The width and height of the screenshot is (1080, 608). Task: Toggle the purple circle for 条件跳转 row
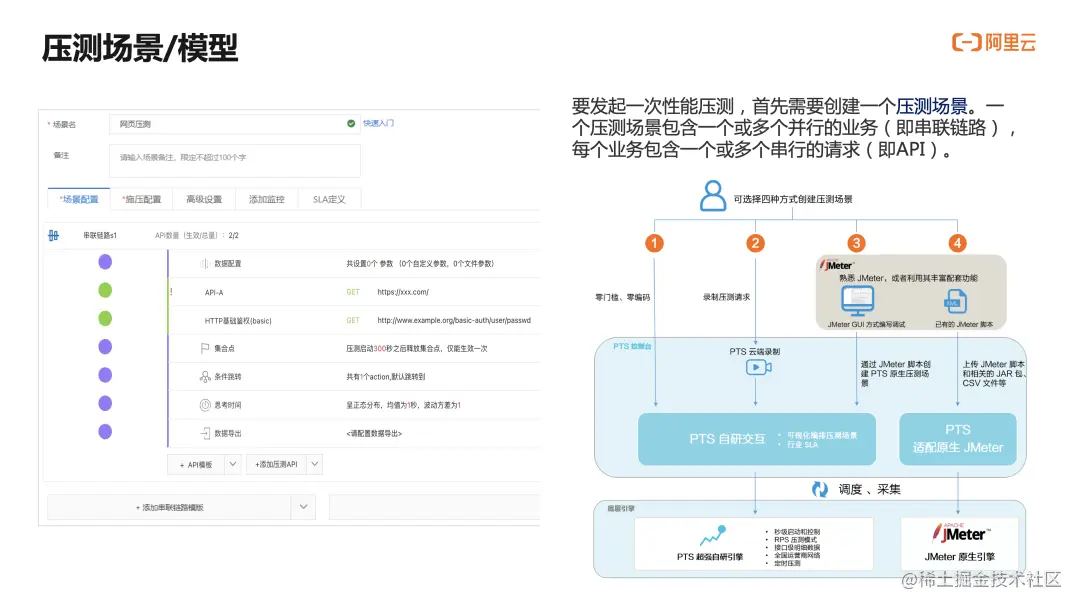tap(105, 375)
